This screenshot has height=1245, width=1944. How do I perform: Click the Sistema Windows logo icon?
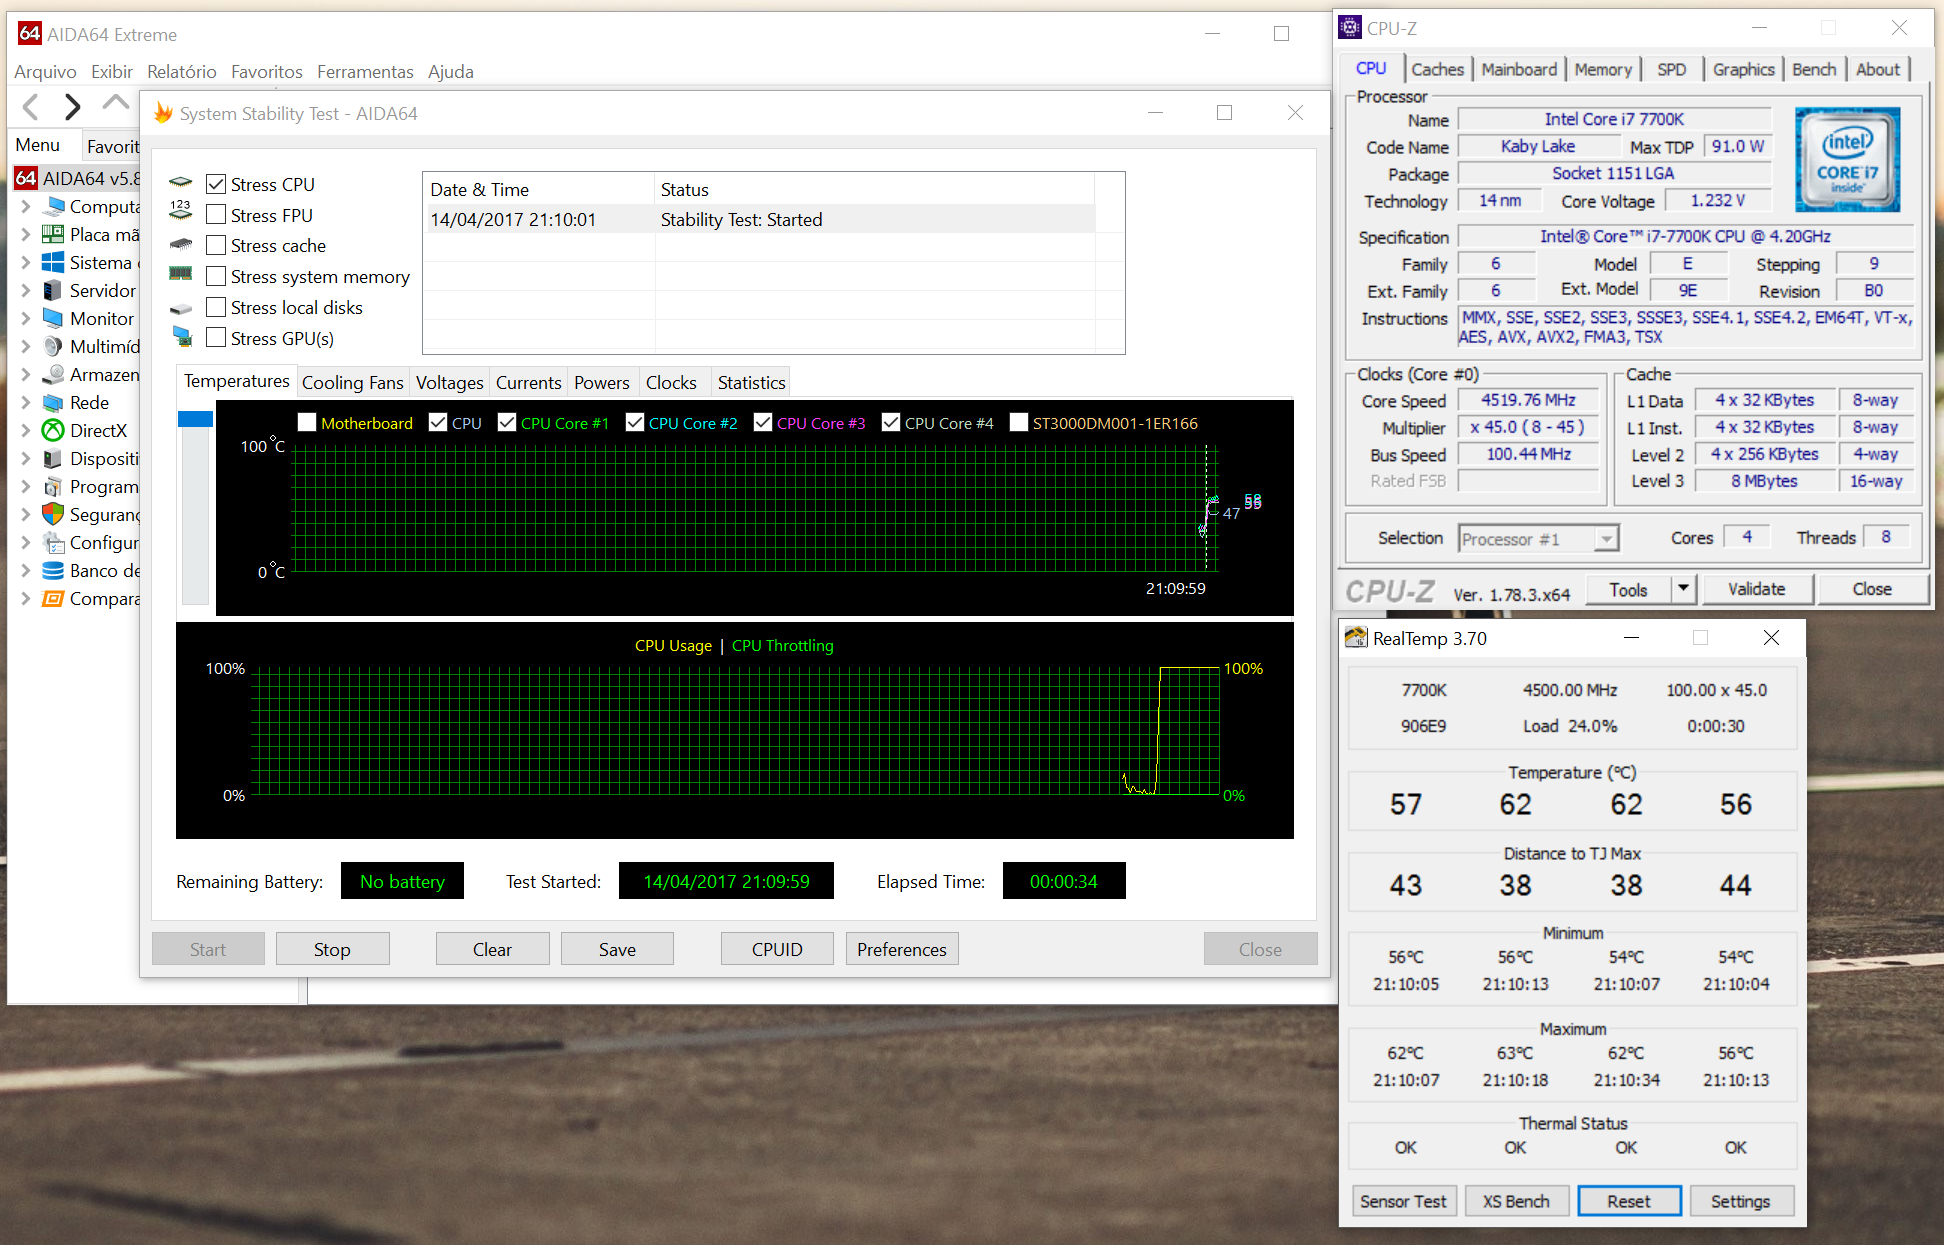(x=53, y=262)
